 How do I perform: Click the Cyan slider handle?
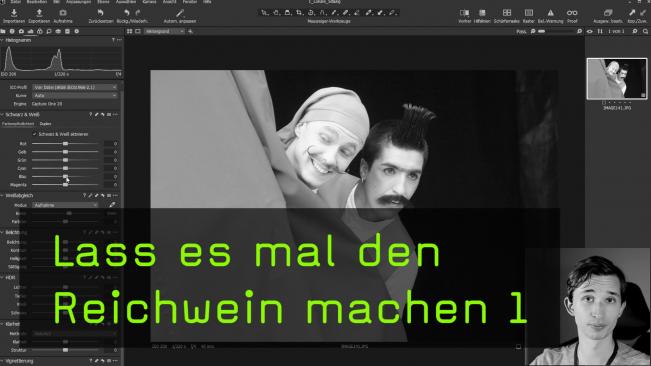pyautogui.click(x=65, y=168)
